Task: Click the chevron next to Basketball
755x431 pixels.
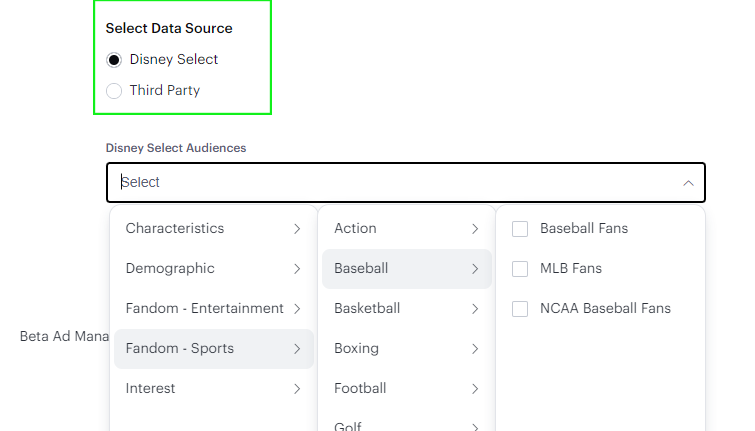Action: tap(475, 309)
